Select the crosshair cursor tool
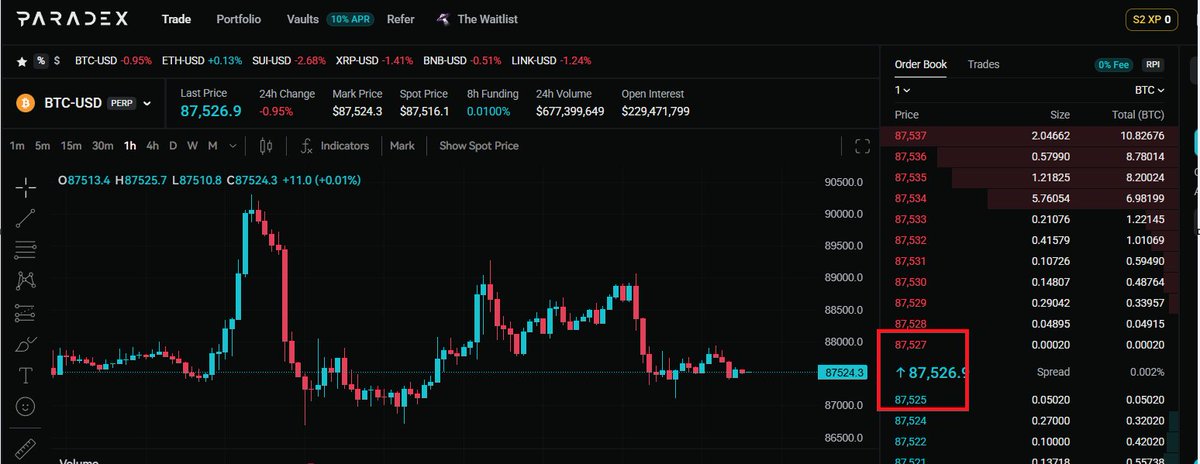Viewport: 1200px width, 464px height. pyautogui.click(x=26, y=186)
